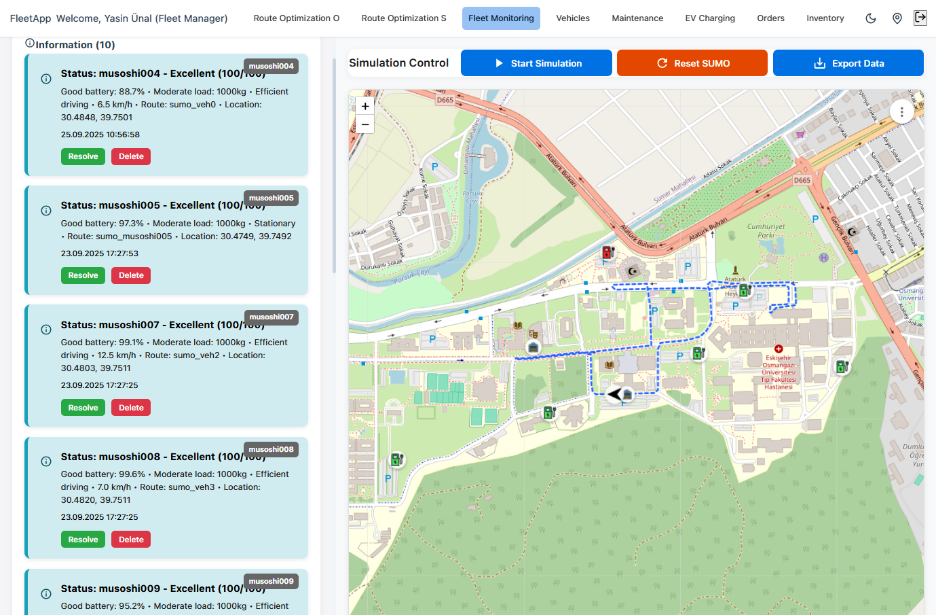936x615 pixels.
Task: Zoom out on the map with the minus button
Action: coord(365,125)
